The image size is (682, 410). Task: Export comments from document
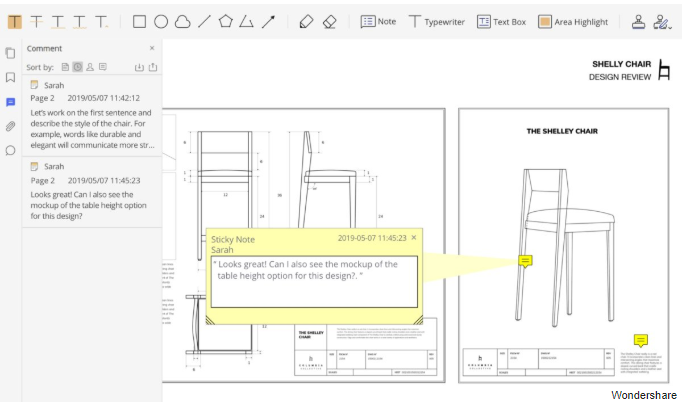point(153,67)
